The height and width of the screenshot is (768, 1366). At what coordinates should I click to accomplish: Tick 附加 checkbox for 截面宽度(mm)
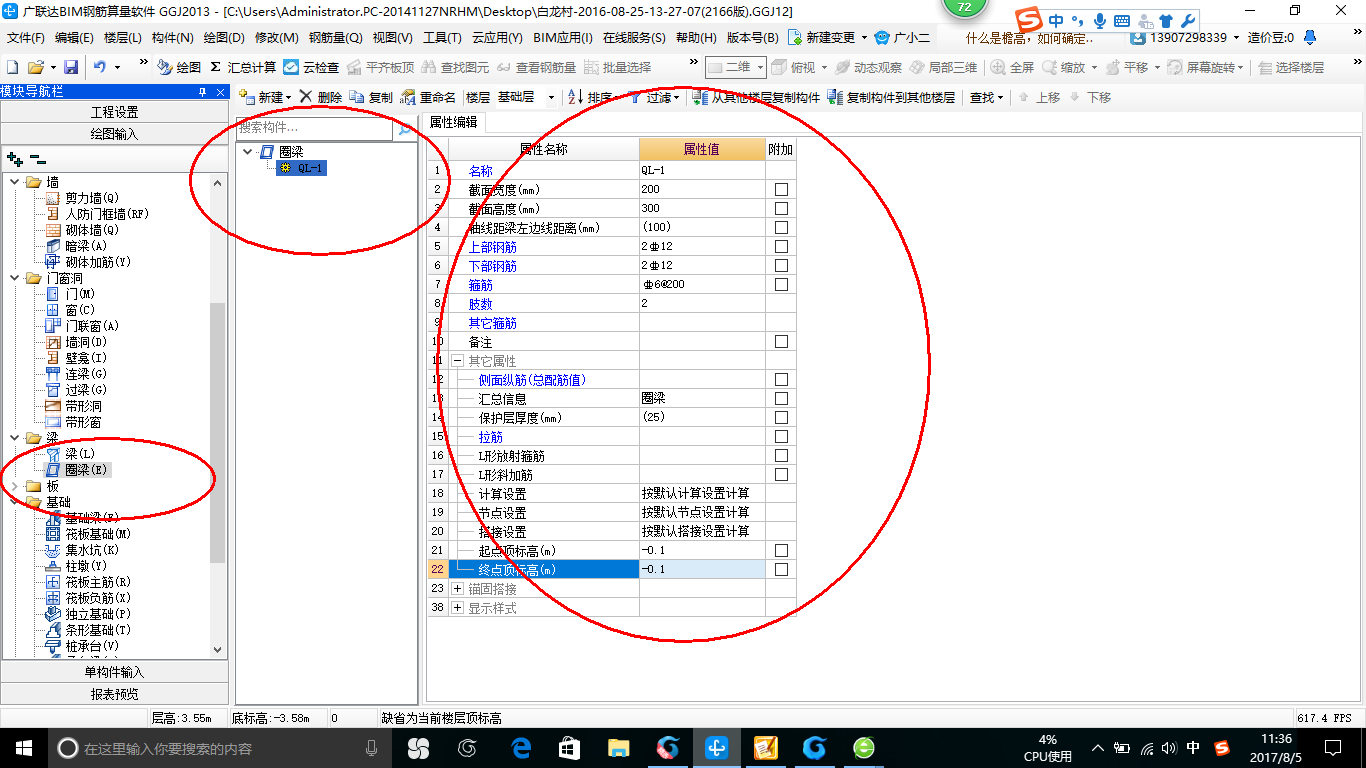pyautogui.click(x=781, y=189)
